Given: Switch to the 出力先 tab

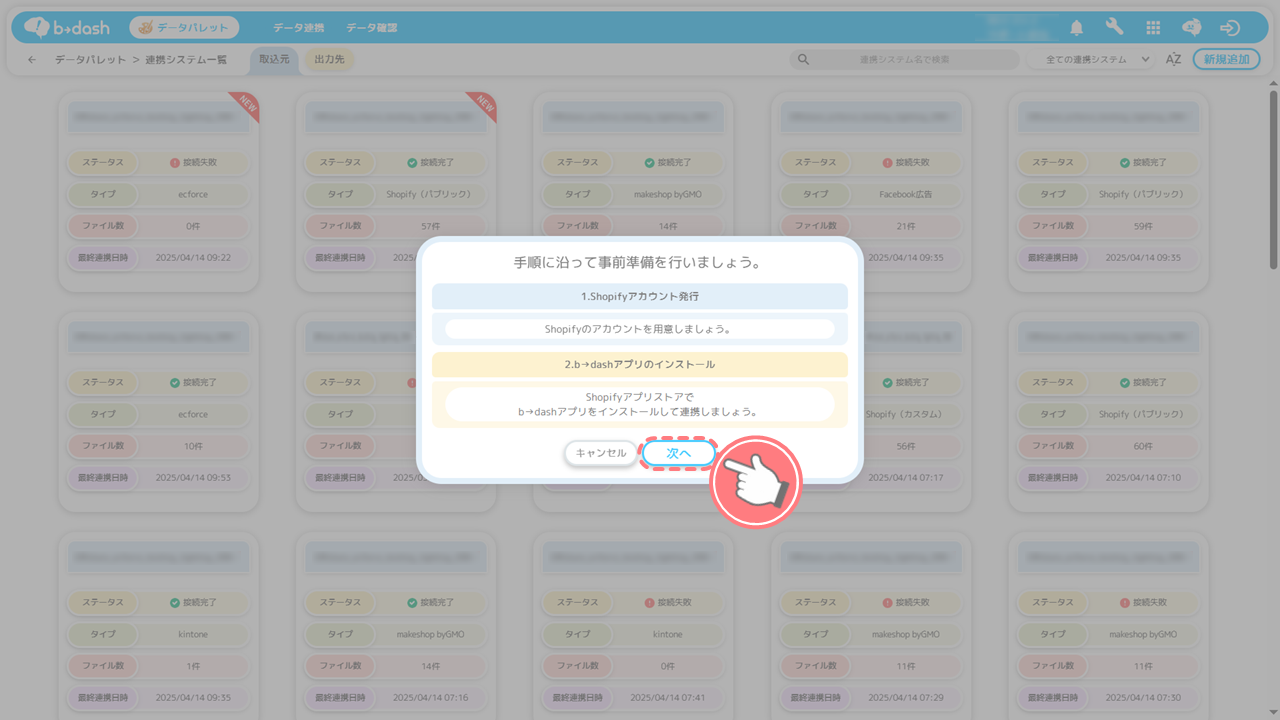Looking at the screenshot, I should pos(329,60).
